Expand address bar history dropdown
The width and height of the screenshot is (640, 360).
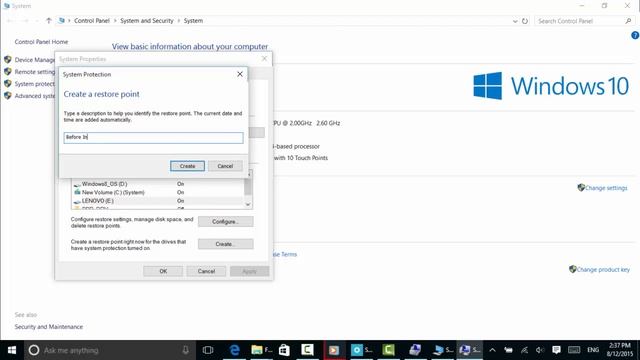[x=515, y=21]
